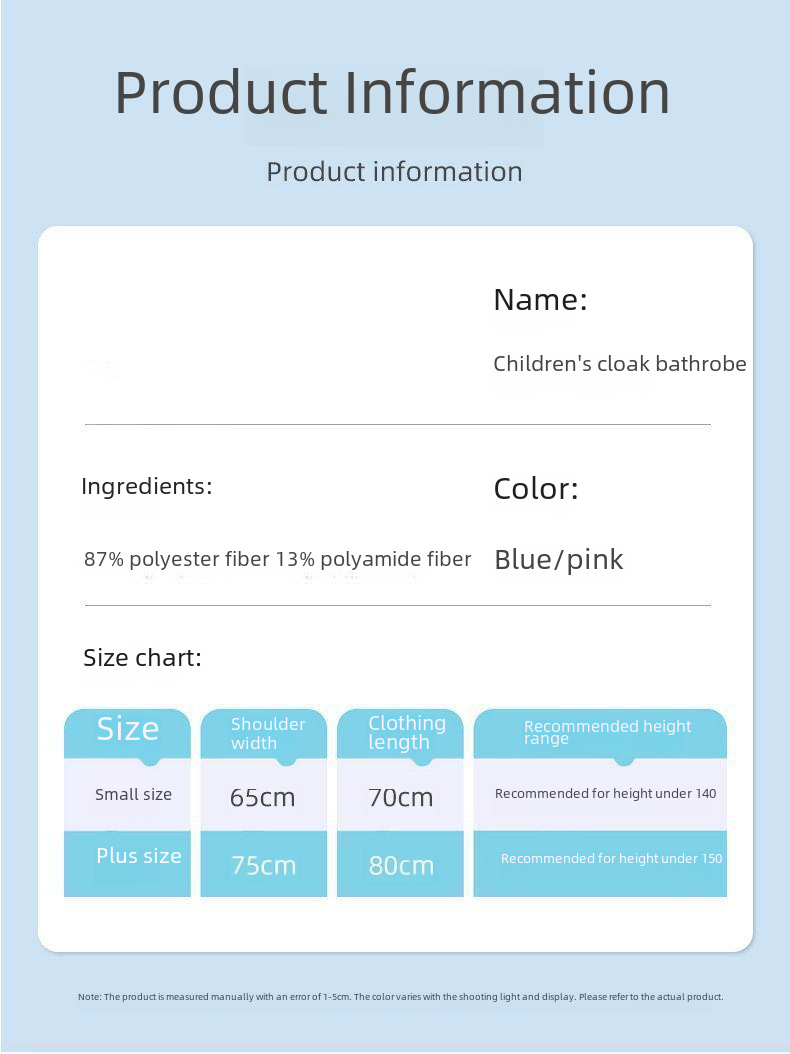Click the Name: label
The width and height of the screenshot is (790, 1054).
[x=540, y=300]
